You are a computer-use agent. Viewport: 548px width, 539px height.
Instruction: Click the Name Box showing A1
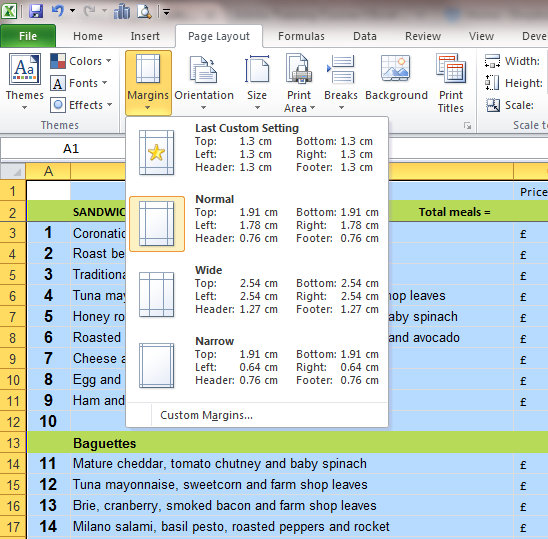click(63, 149)
